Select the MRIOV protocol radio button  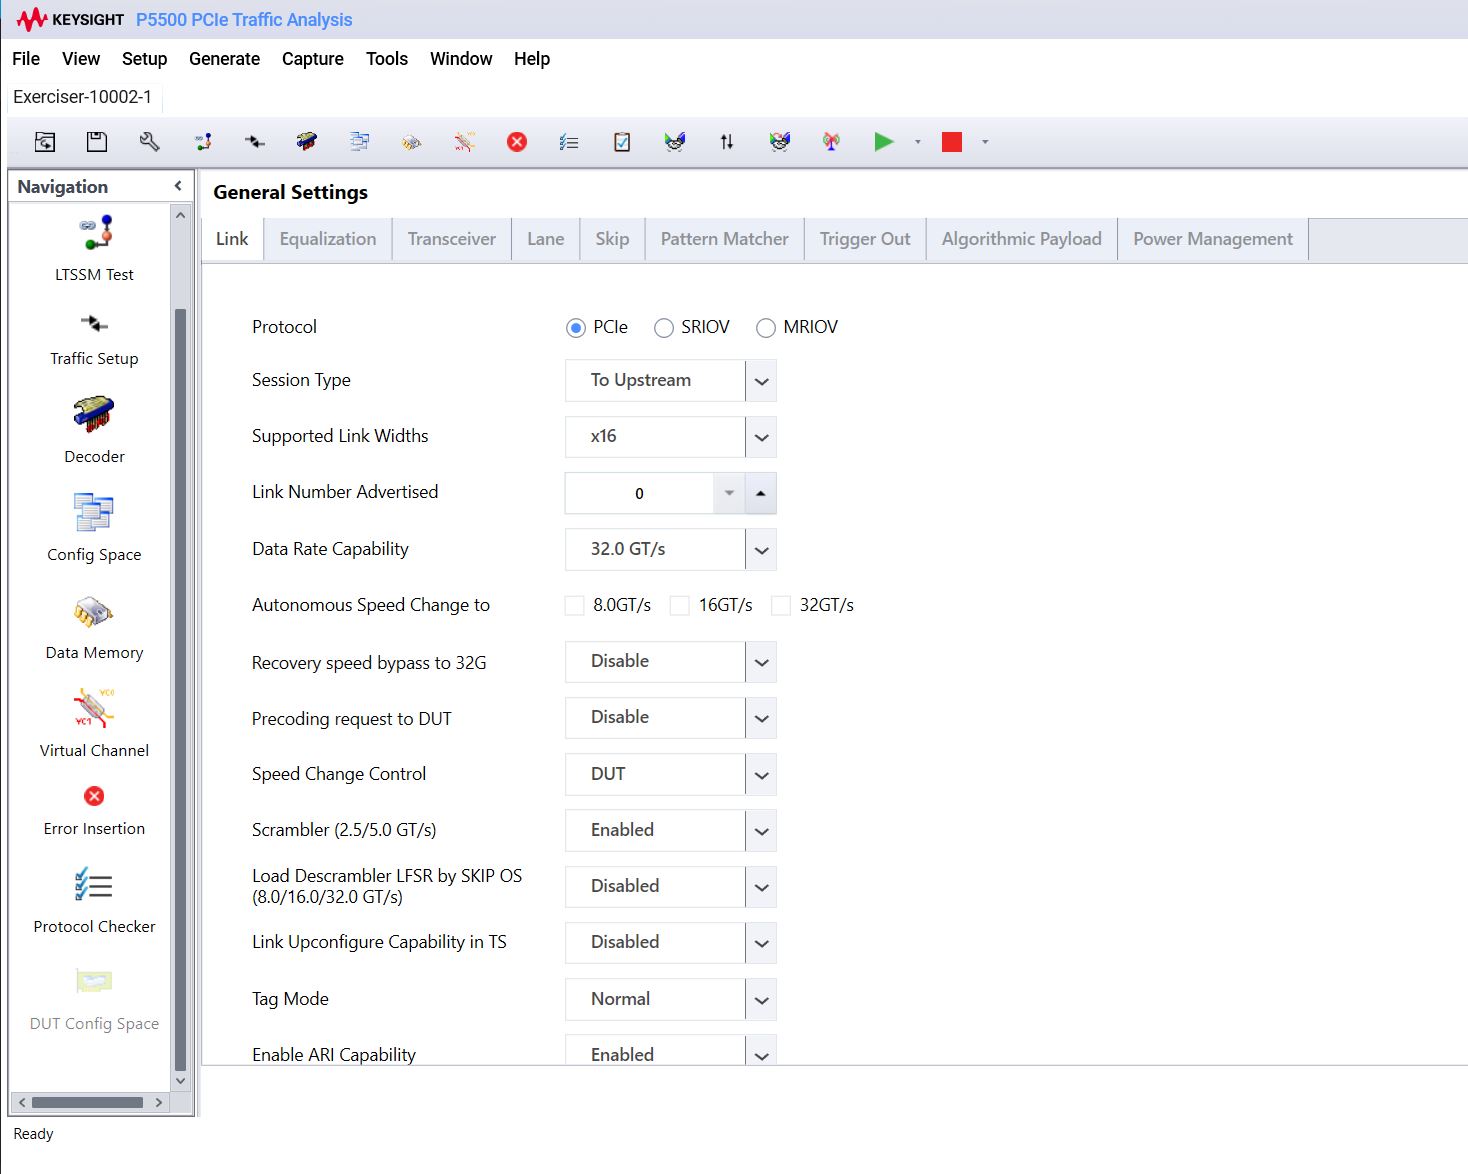766,328
